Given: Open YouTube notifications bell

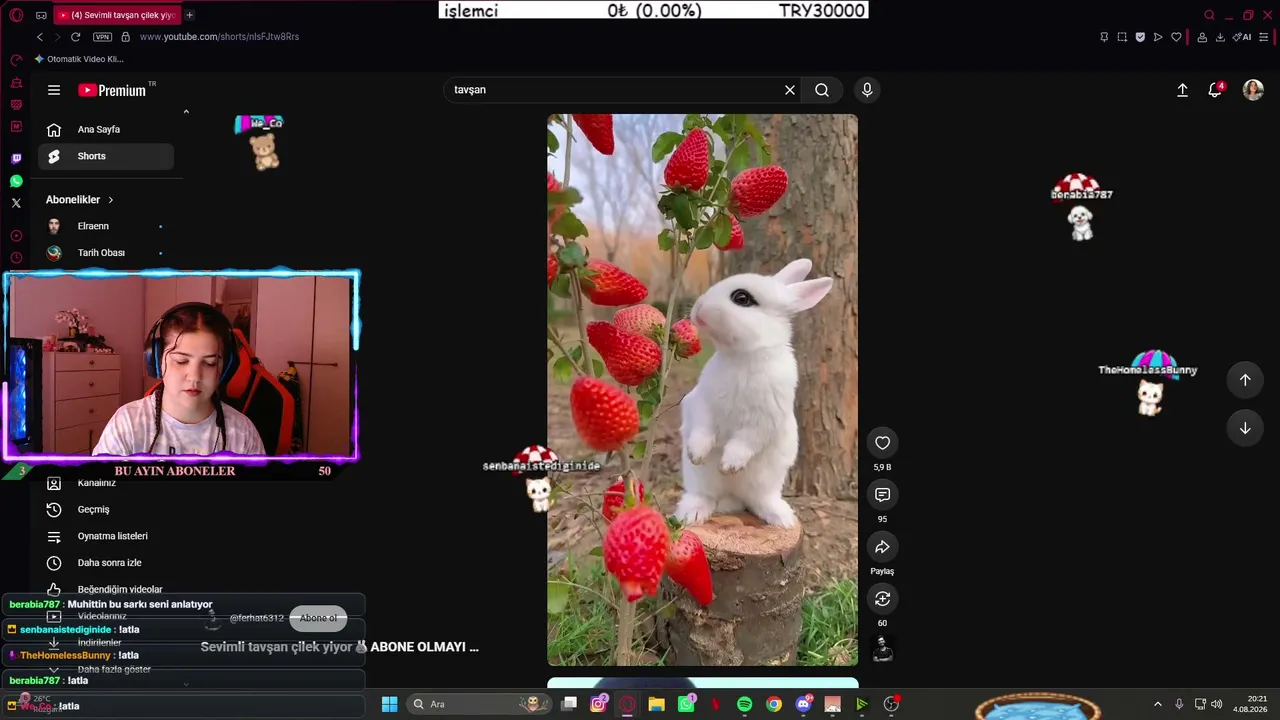Looking at the screenshot, I should (1215, 90).
